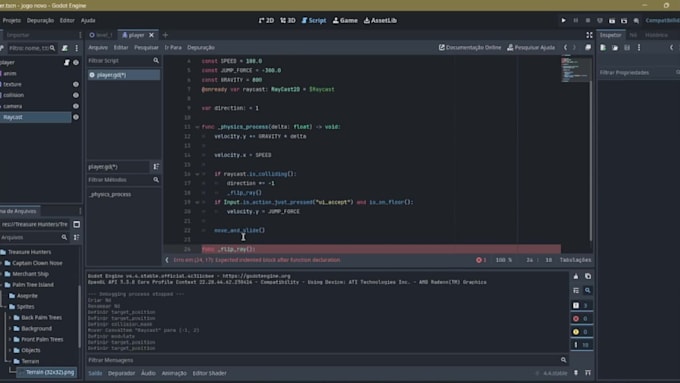Toggle split mode in FileSystem dock

[x=76, y=224]
